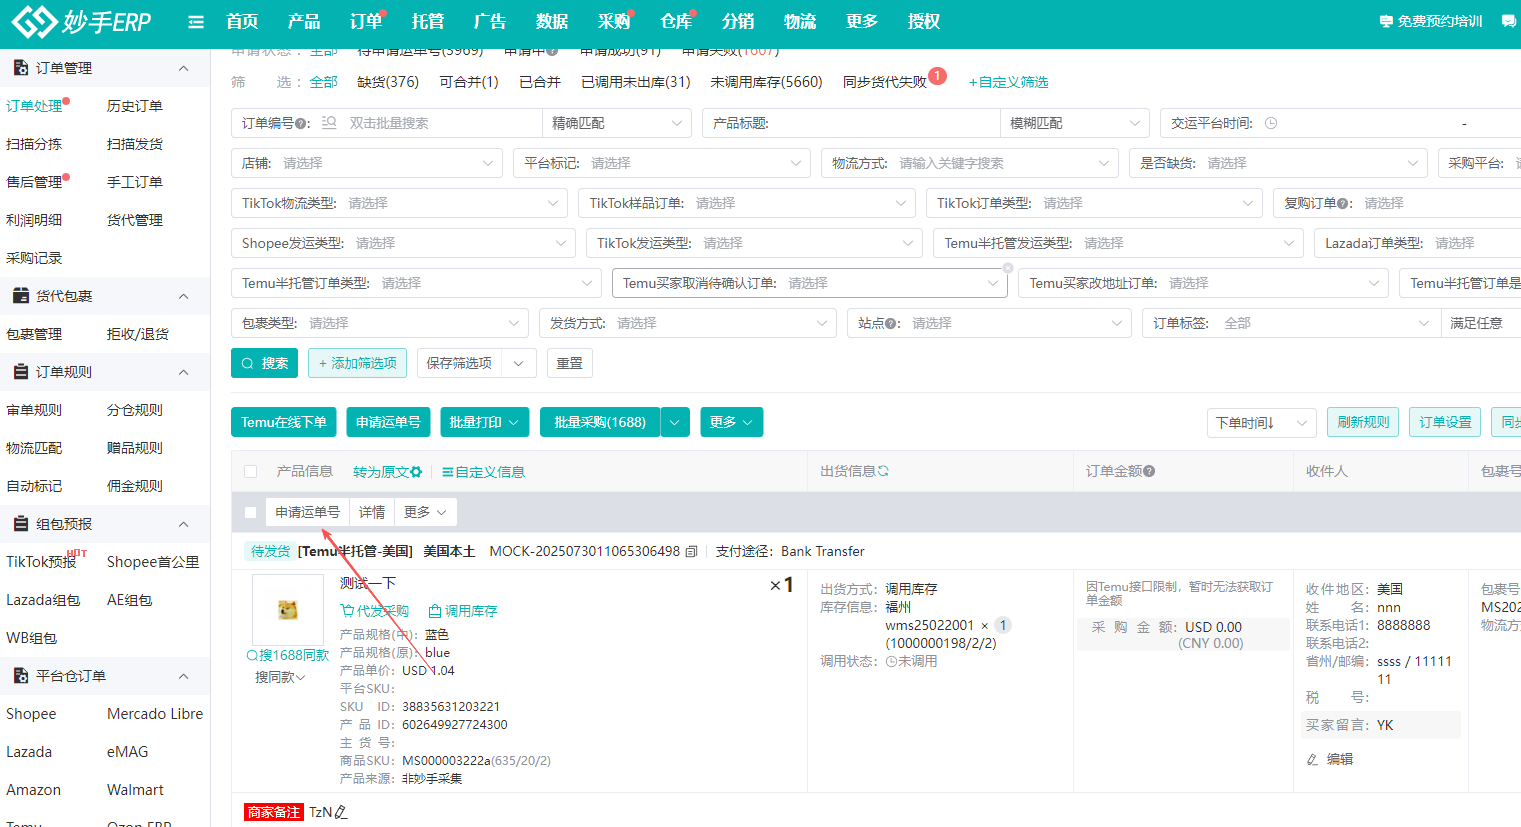Viewport: 1521px width, 827px height.
Task: Click the 妙手ERP logo
Action: 82,21
